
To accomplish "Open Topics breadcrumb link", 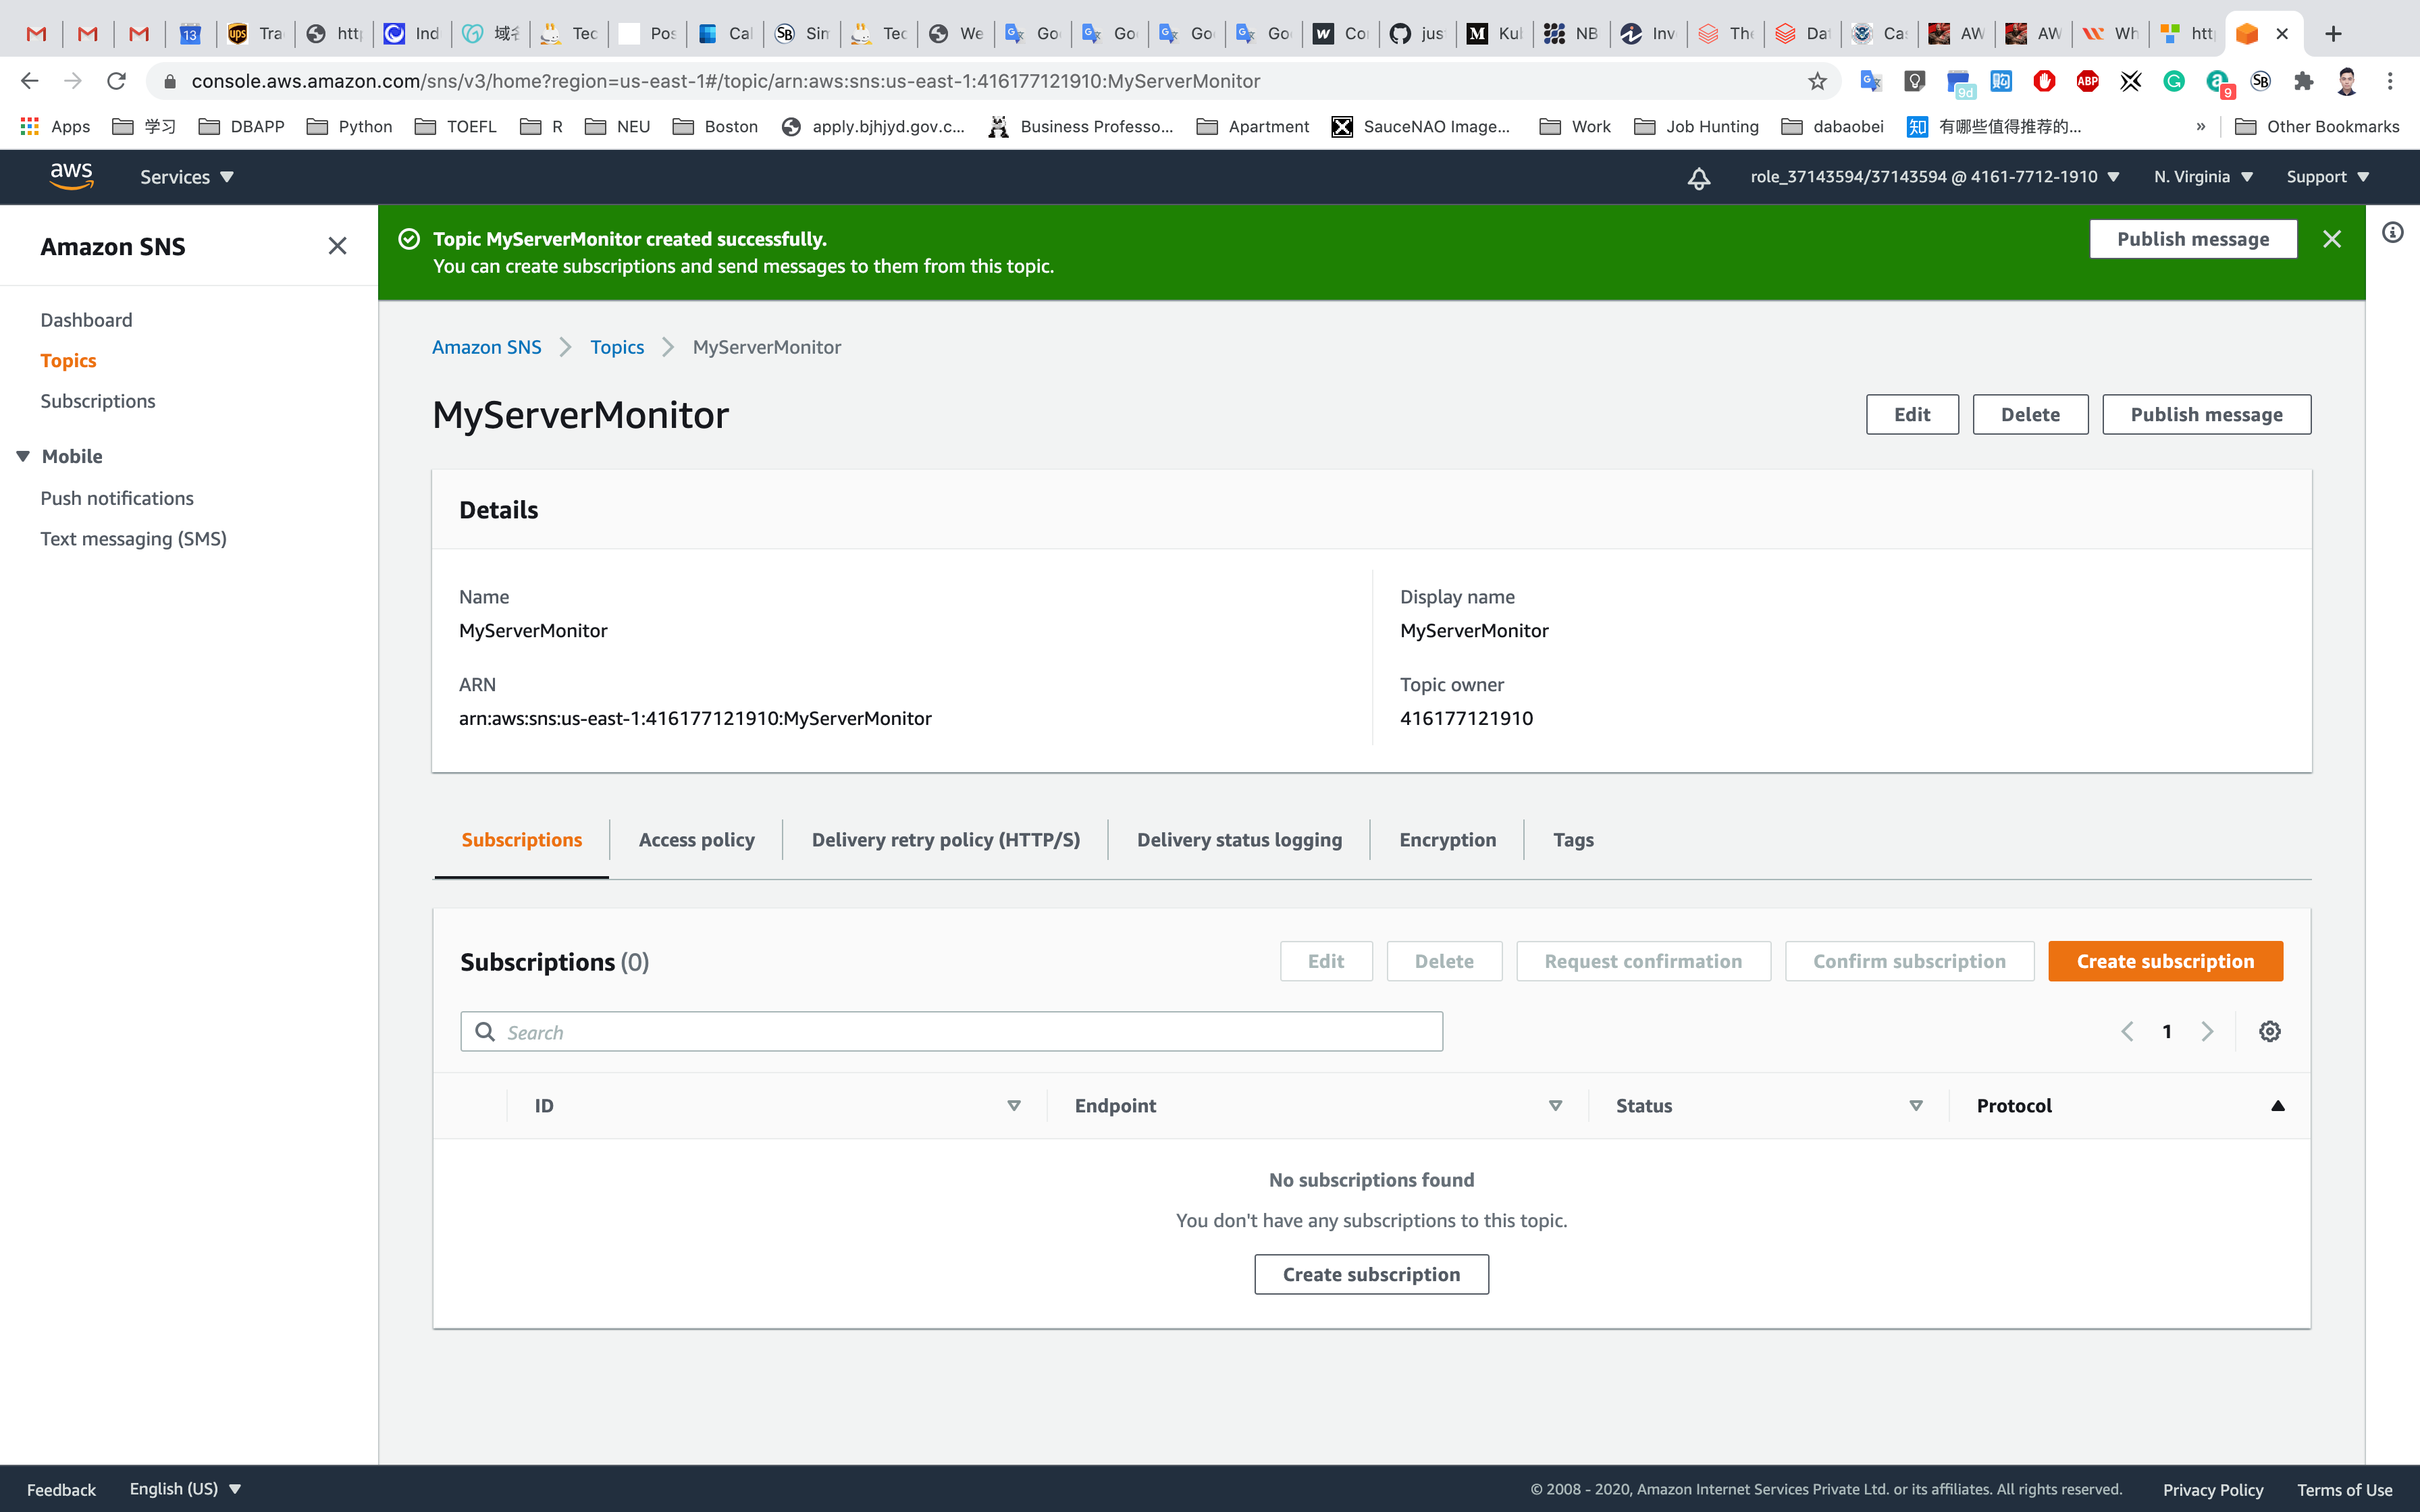I will coord(616,347).
